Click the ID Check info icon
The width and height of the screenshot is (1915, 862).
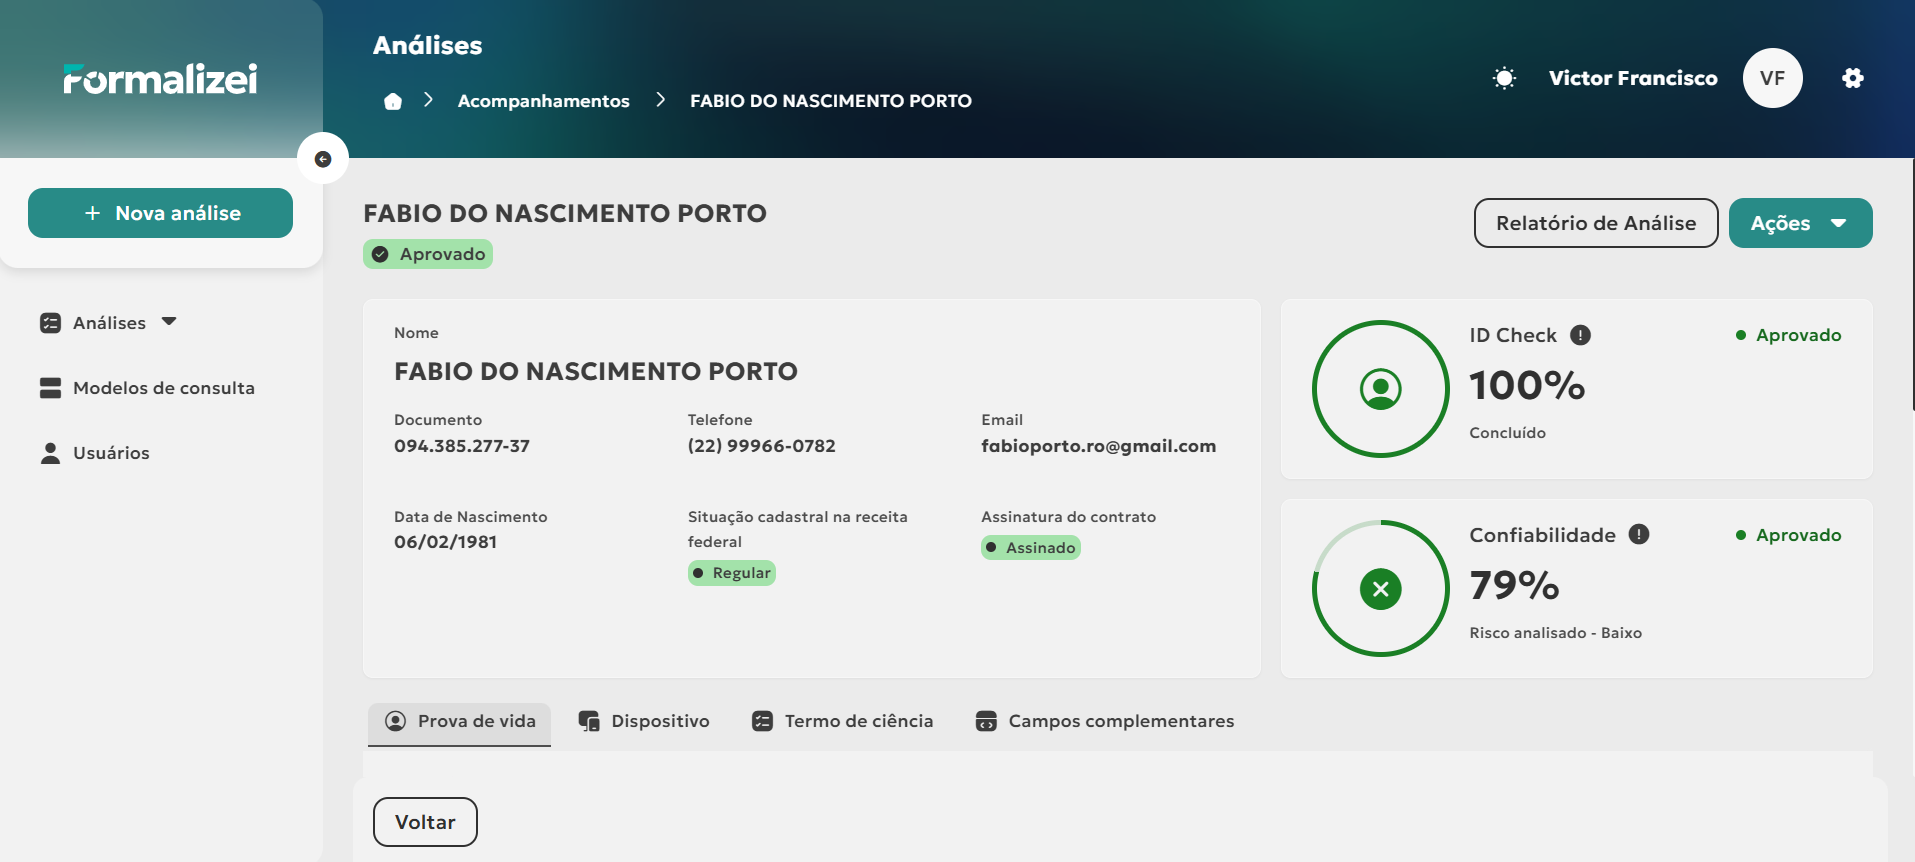click(1580, 335)
